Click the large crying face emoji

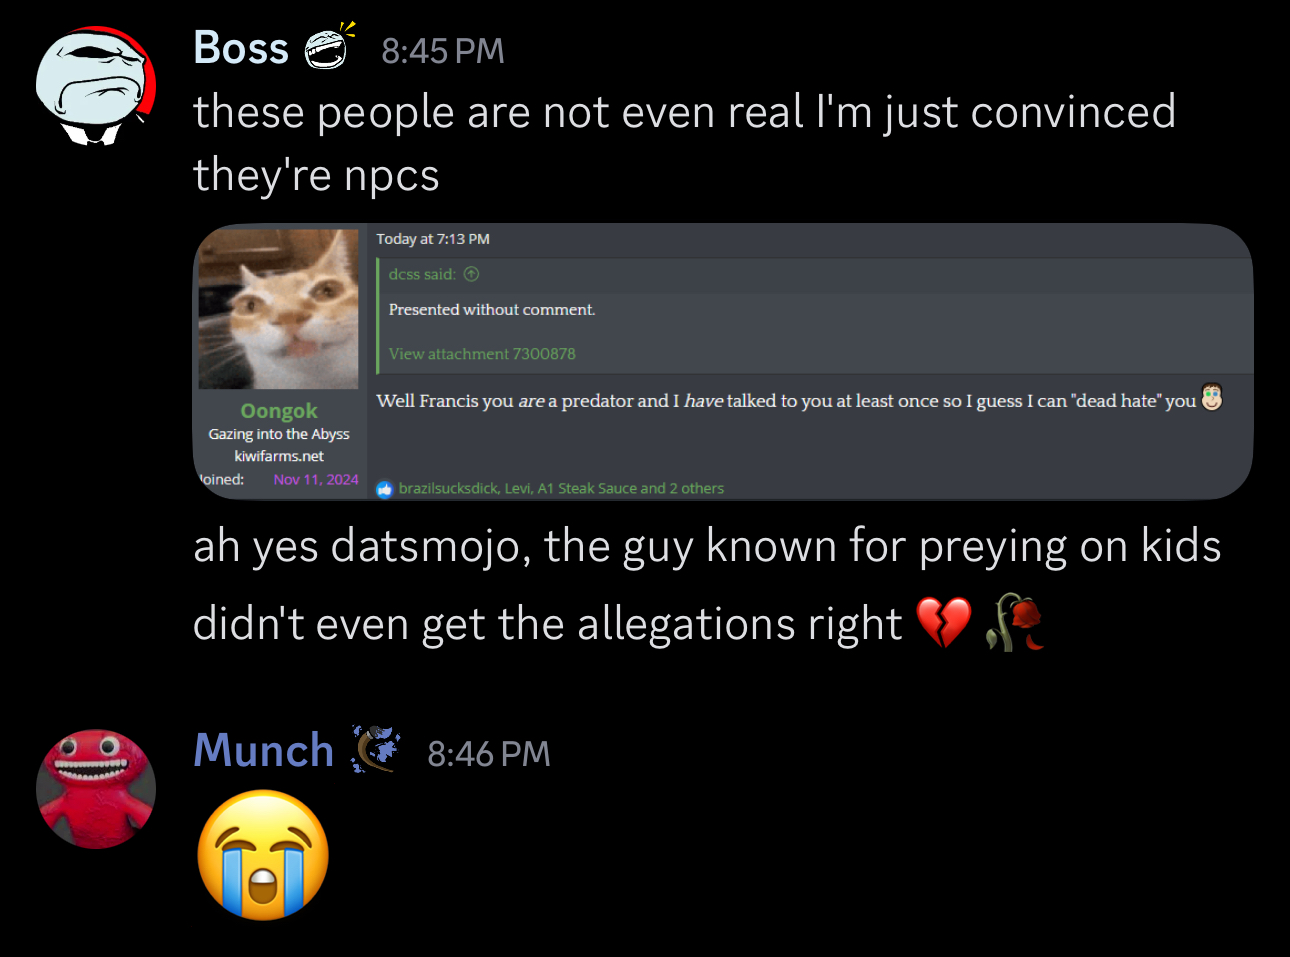263,855
